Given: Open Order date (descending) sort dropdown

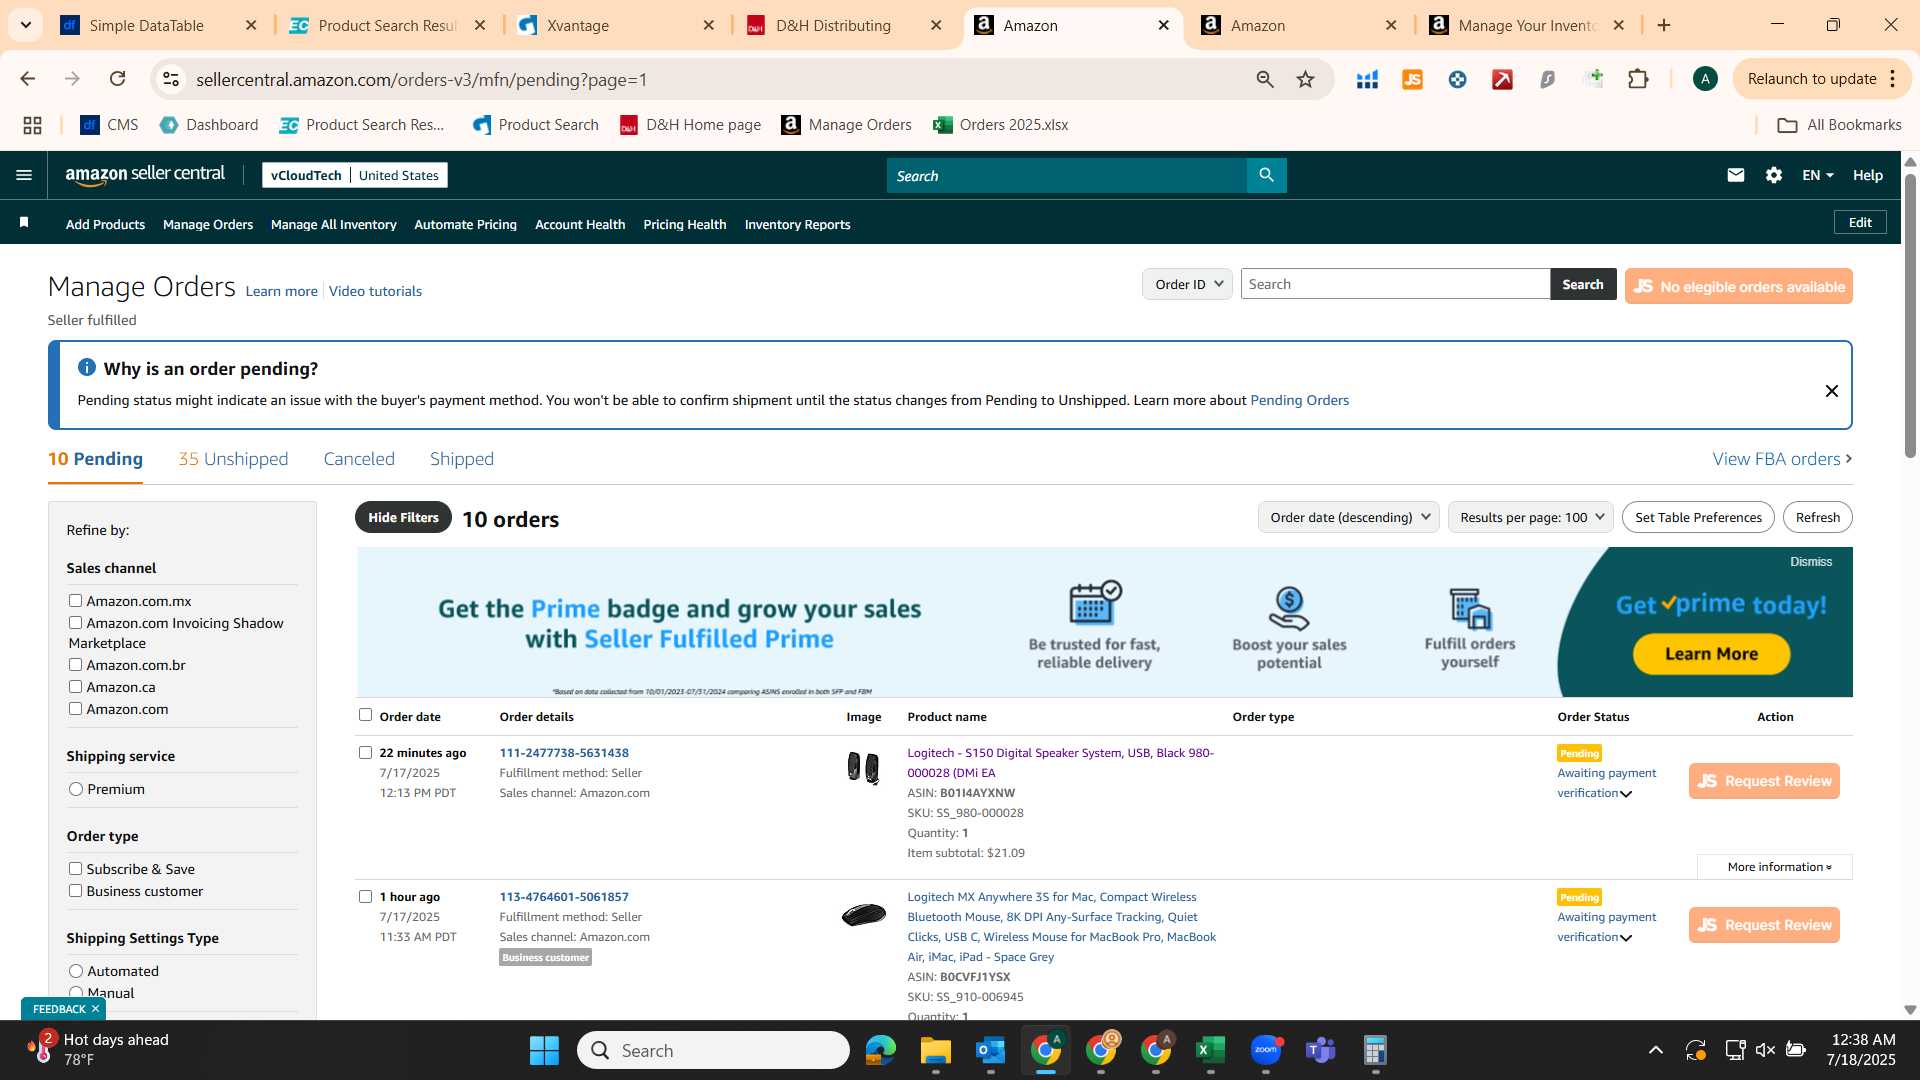Looking at the screenshot, I should (x=1348, y=517).
